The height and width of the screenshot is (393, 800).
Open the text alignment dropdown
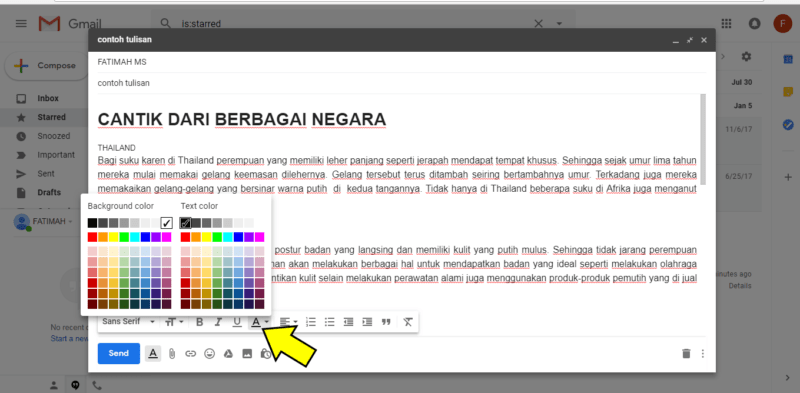point(289,322)
